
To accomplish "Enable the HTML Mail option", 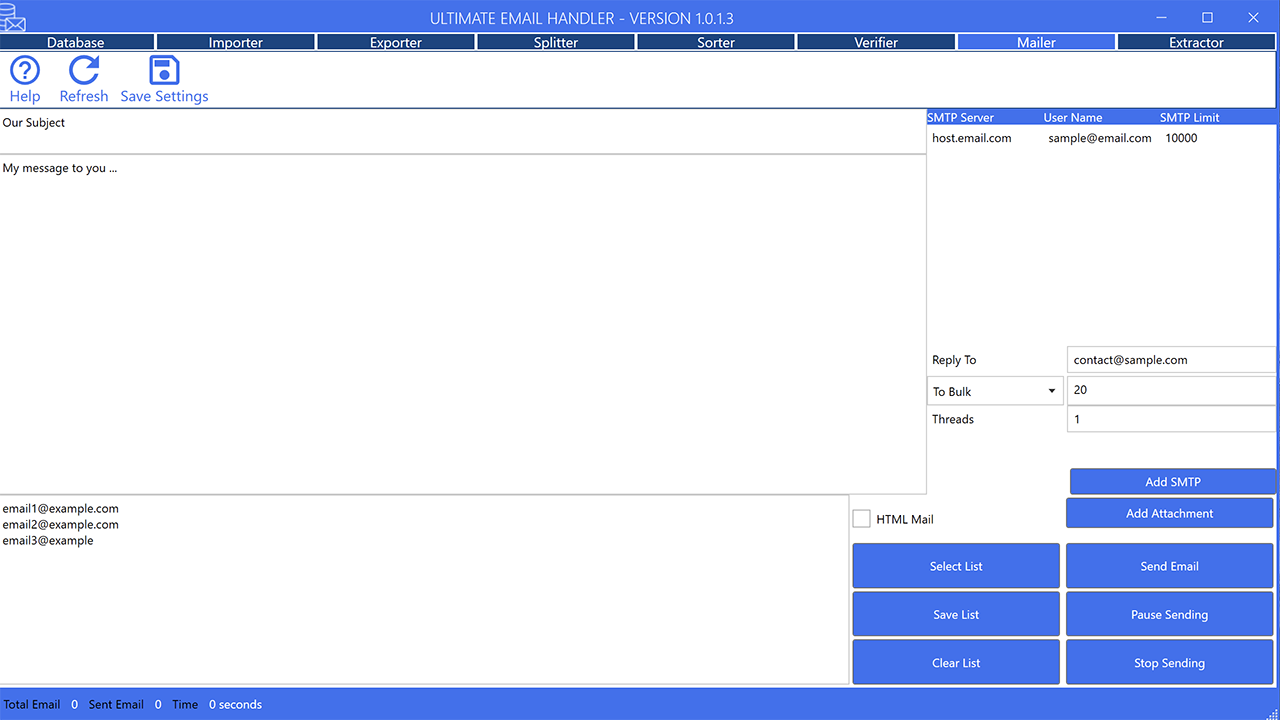I will (861, 518).
